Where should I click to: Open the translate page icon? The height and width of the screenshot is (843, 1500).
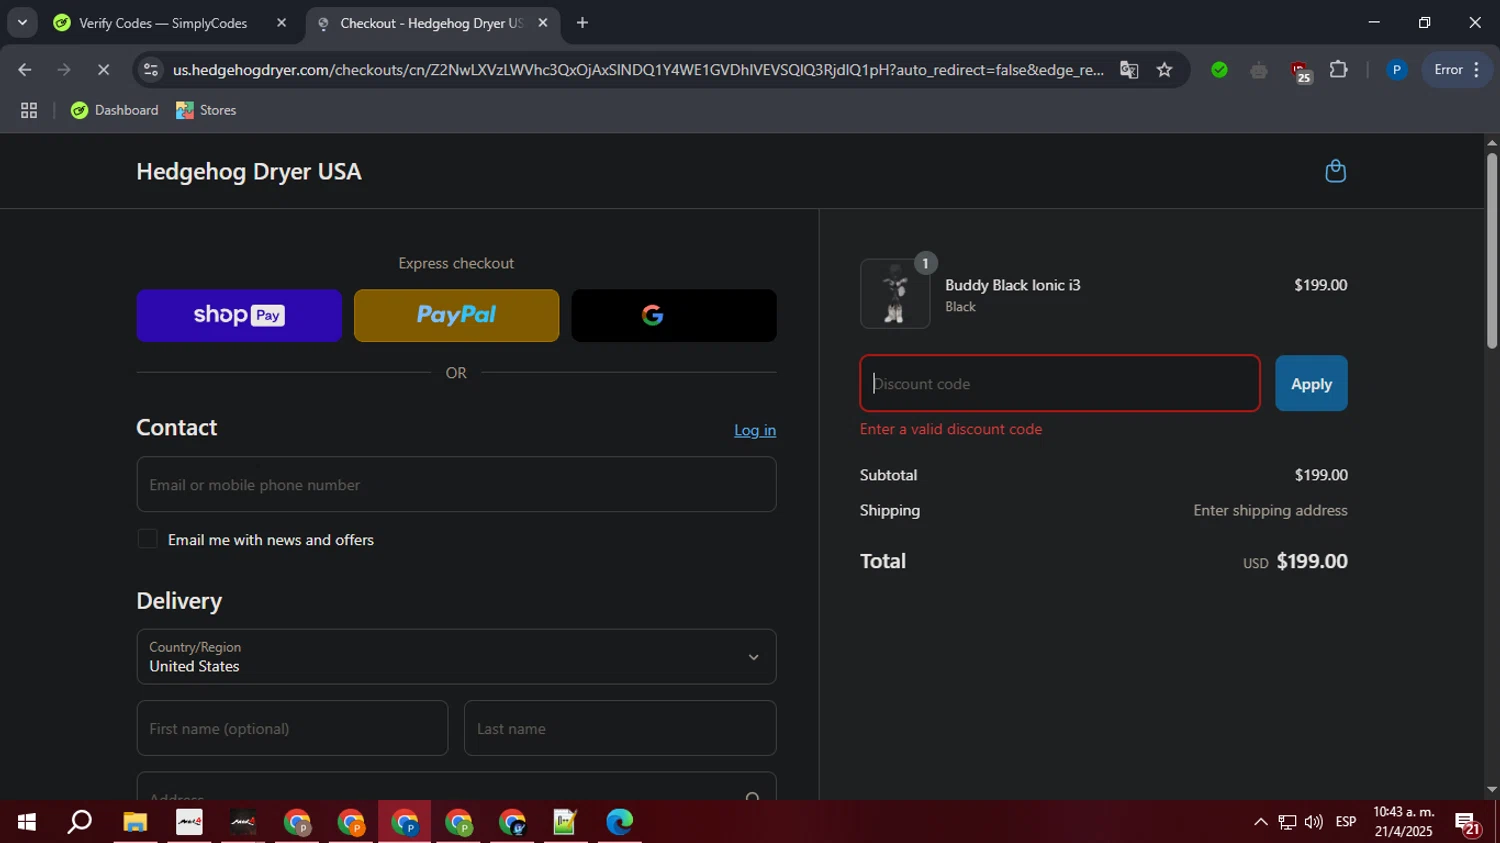[x=1129, y=70]
